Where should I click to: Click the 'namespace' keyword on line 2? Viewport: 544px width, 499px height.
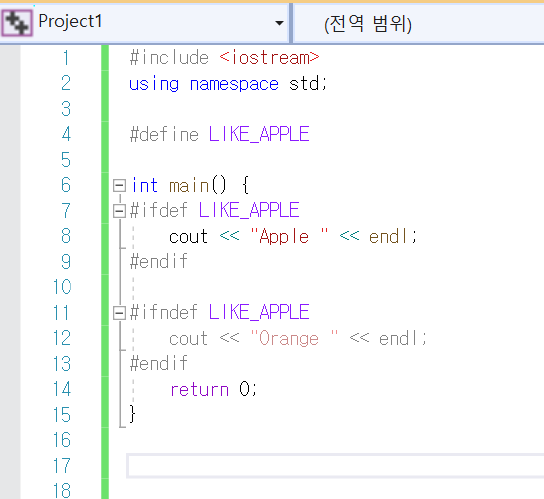[234, 84]
